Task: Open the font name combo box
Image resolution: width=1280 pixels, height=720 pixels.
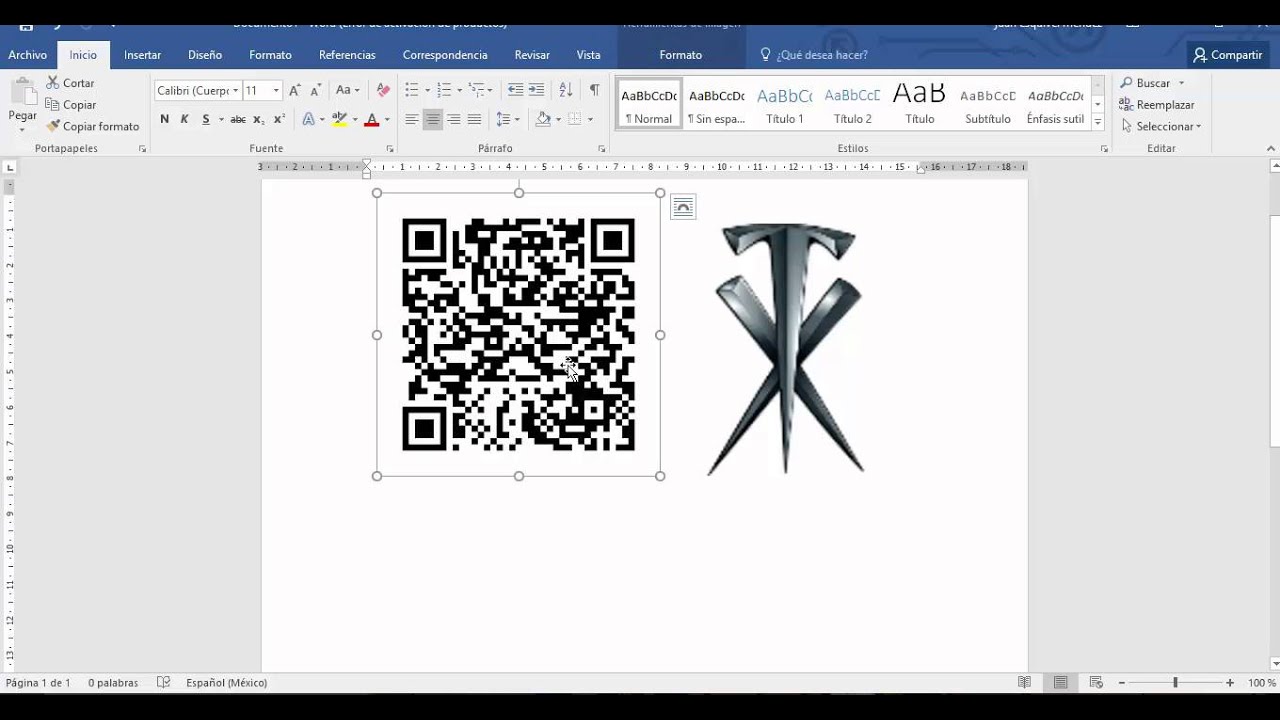Action: coord(197,90)
